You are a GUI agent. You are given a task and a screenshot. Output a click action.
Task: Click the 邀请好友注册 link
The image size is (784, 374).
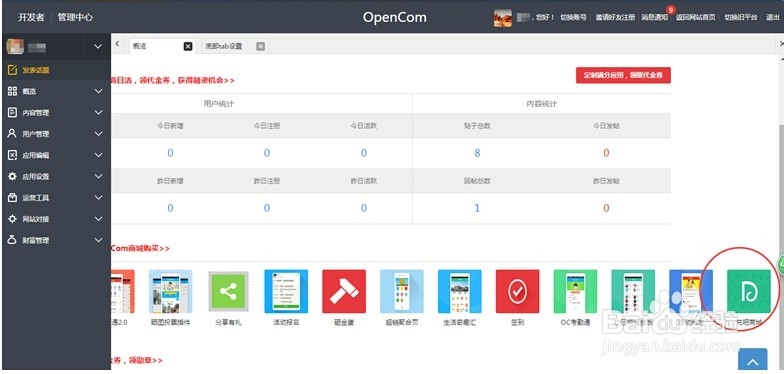[615, 18]
